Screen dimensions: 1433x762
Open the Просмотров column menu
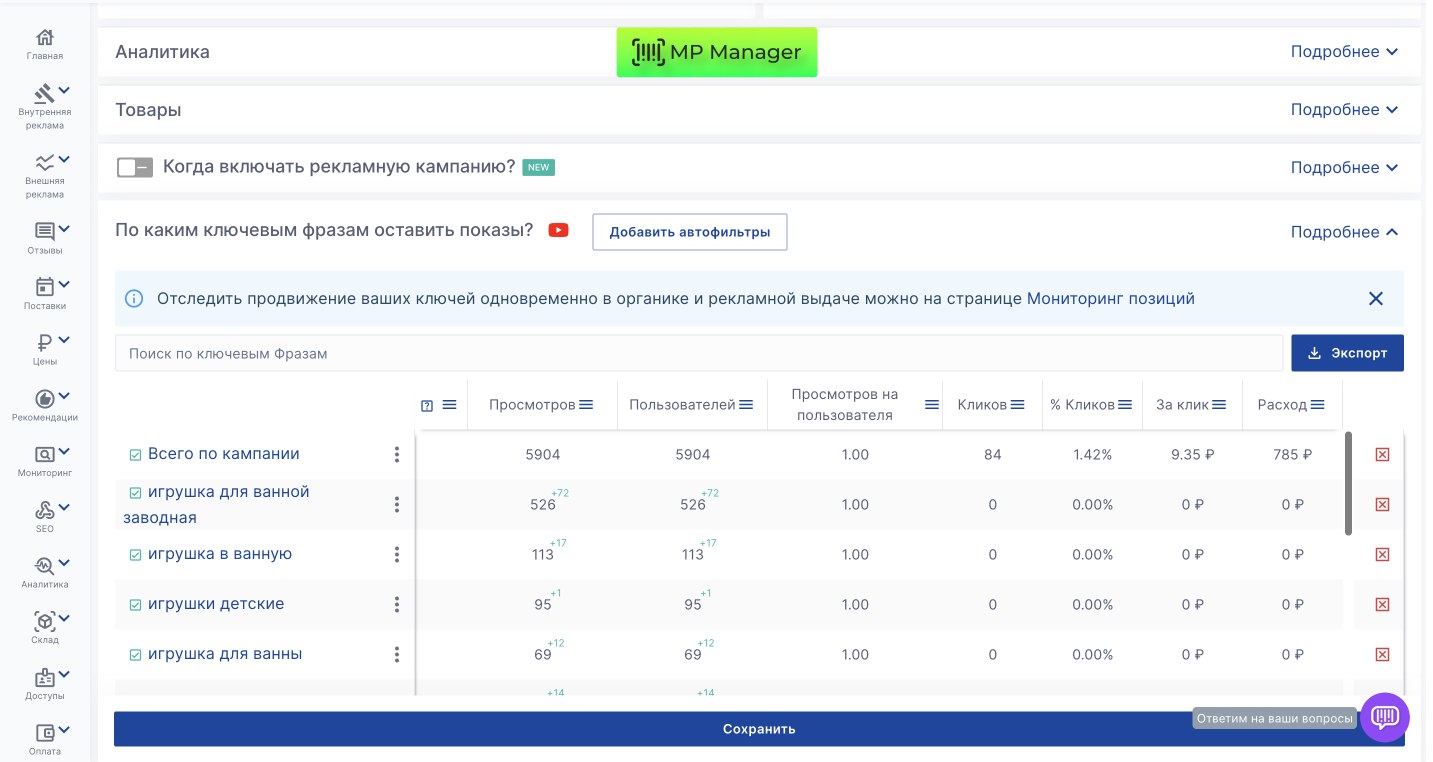[586, 405]
